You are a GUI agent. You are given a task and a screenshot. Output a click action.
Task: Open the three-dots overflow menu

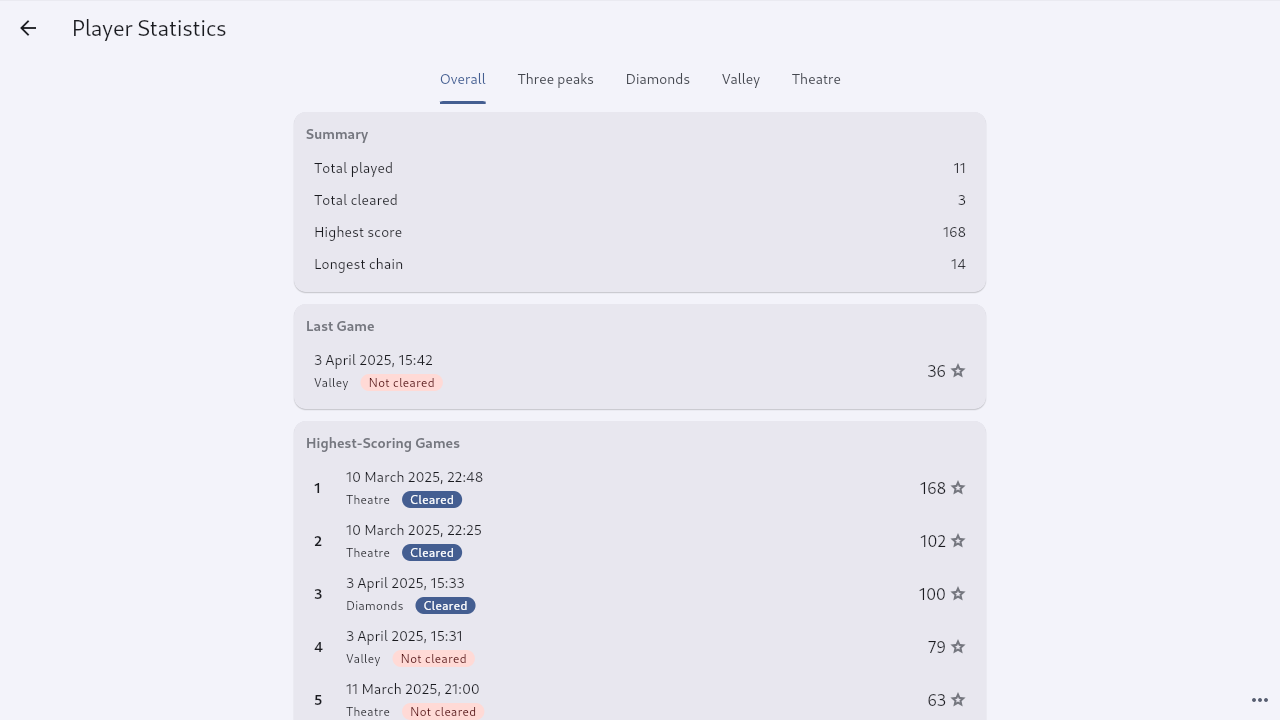pos(1259,700)
